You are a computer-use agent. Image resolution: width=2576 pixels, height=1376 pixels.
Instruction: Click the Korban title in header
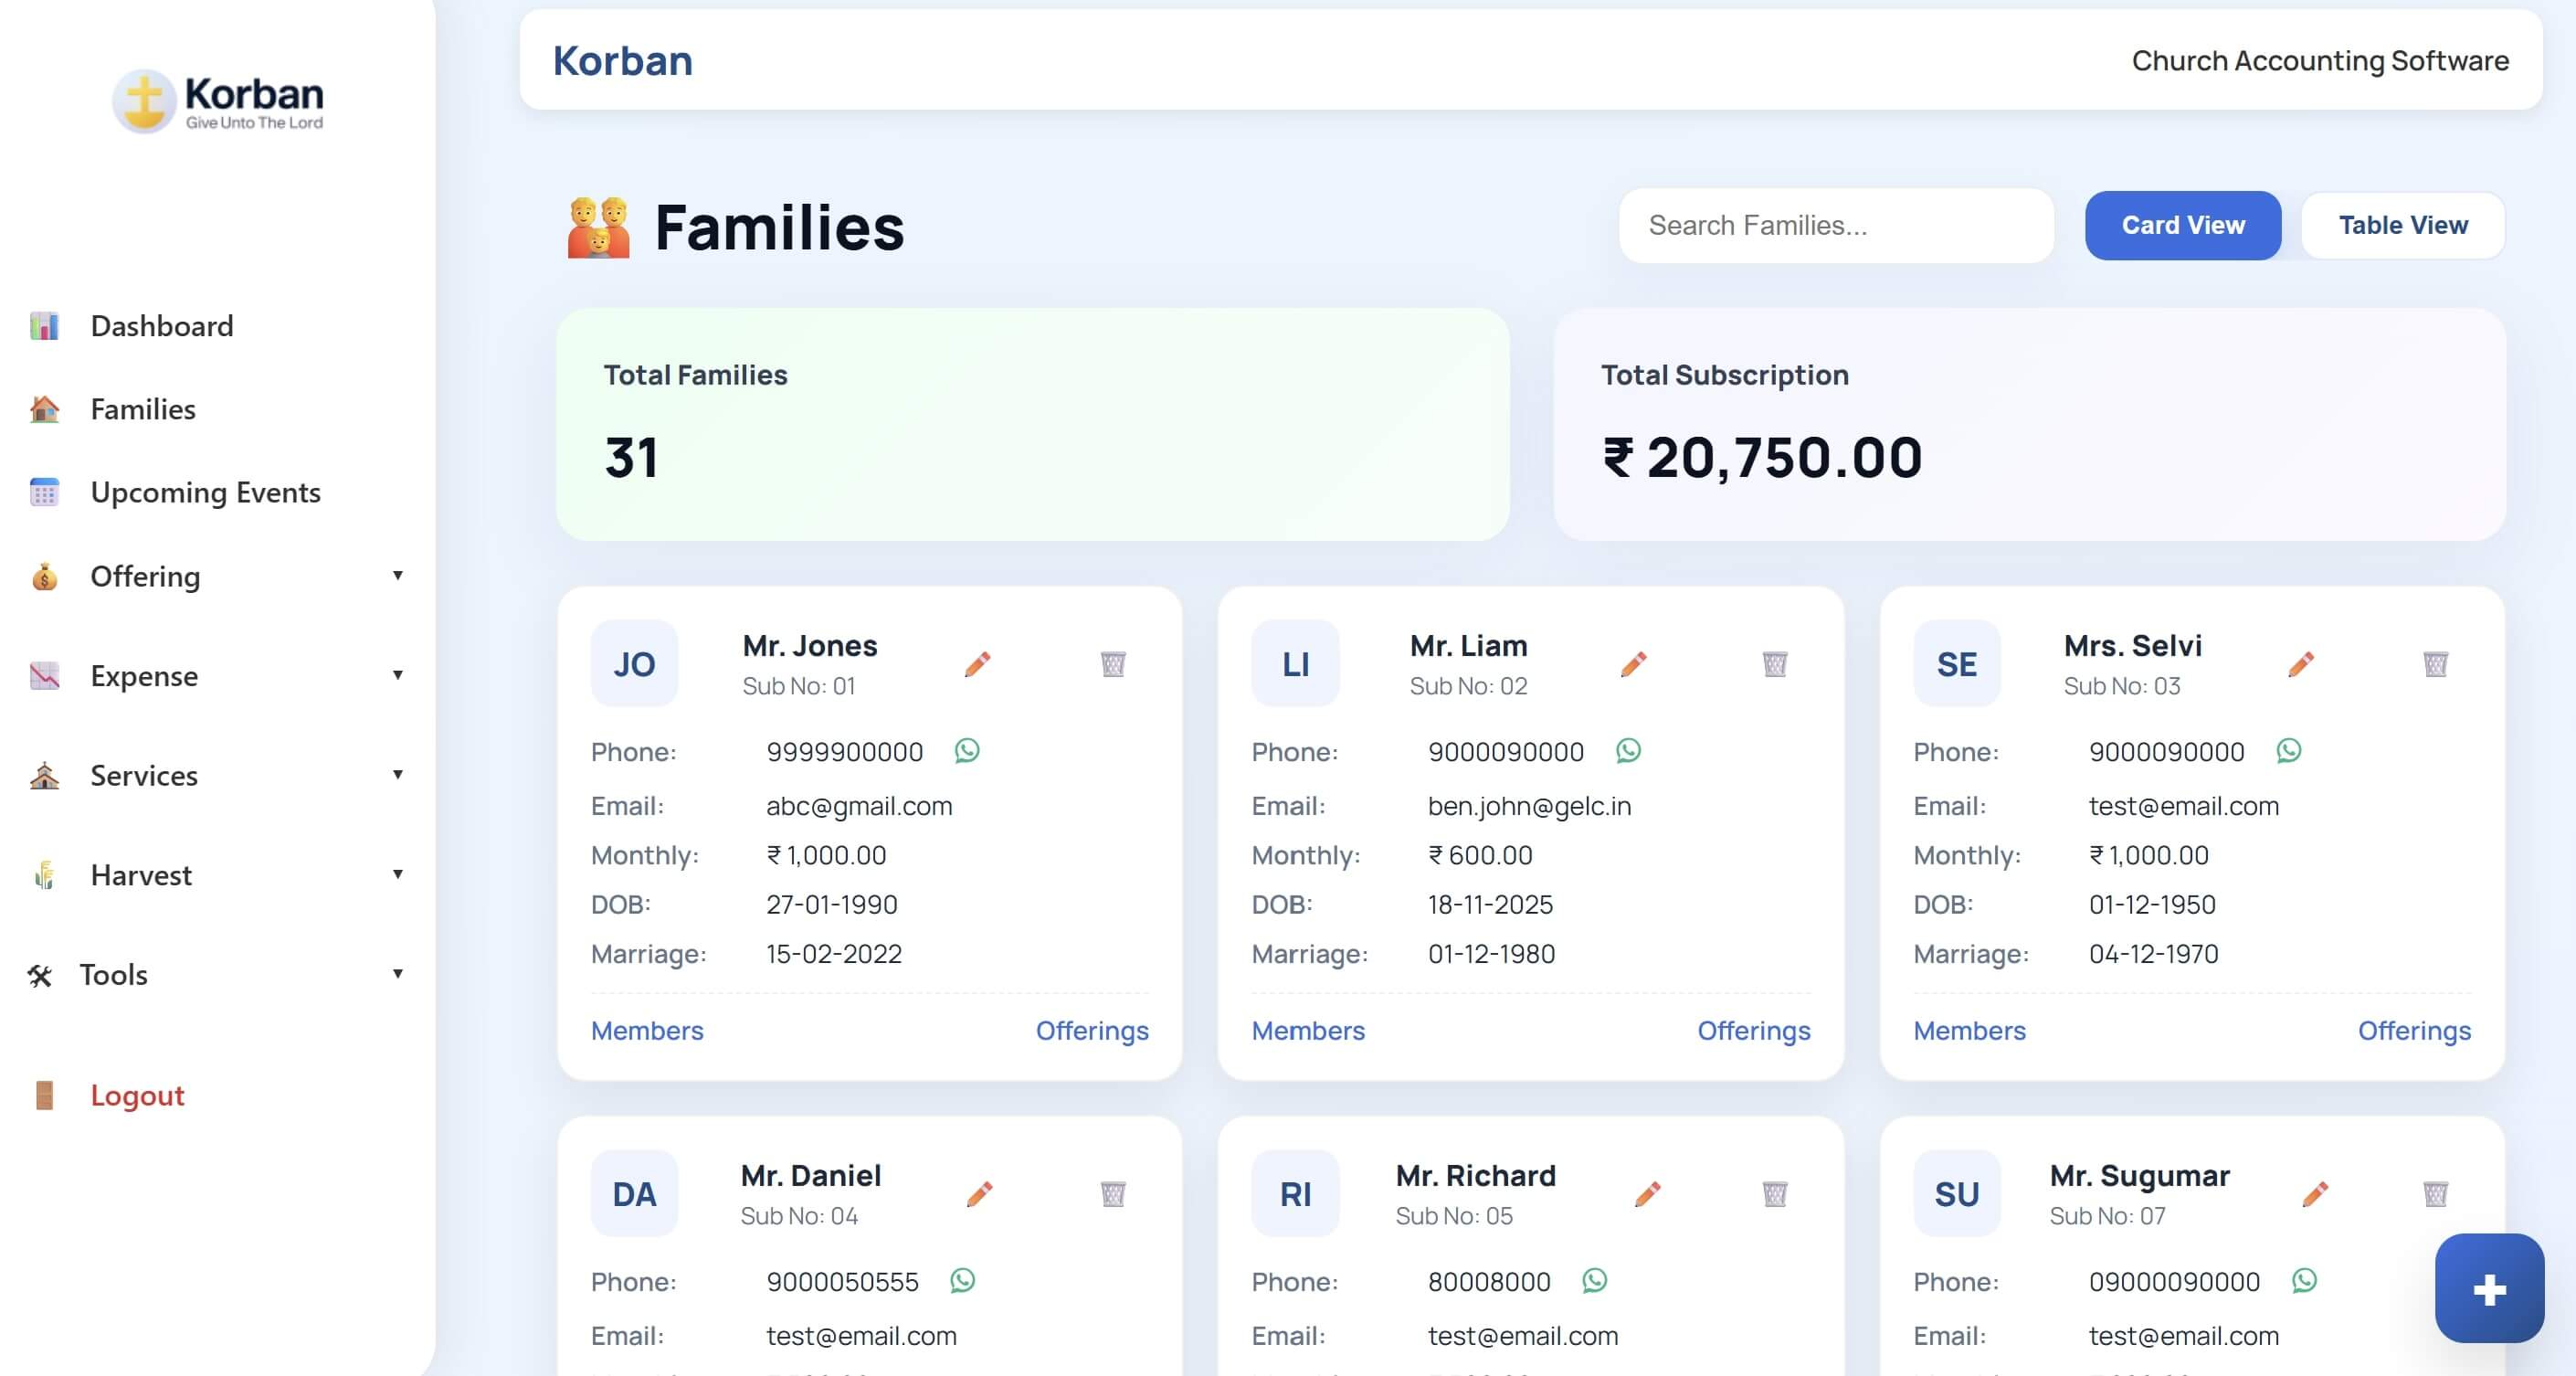point(622,61)
